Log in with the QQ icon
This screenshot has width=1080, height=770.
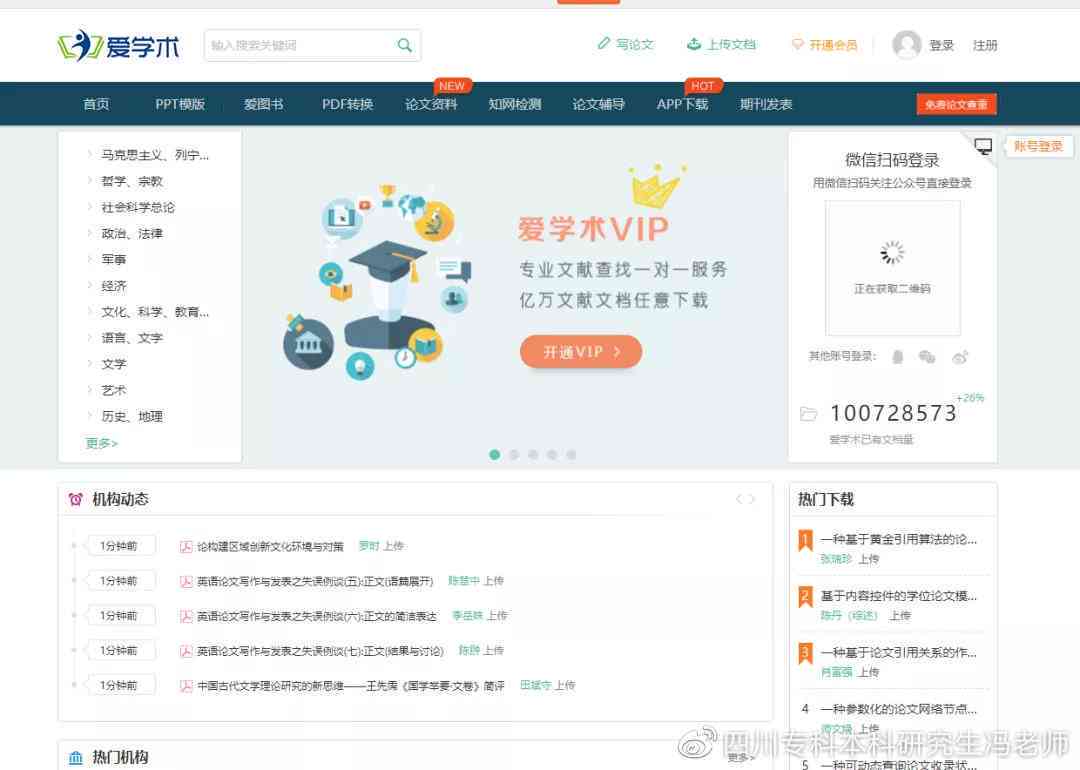[897, 357]
